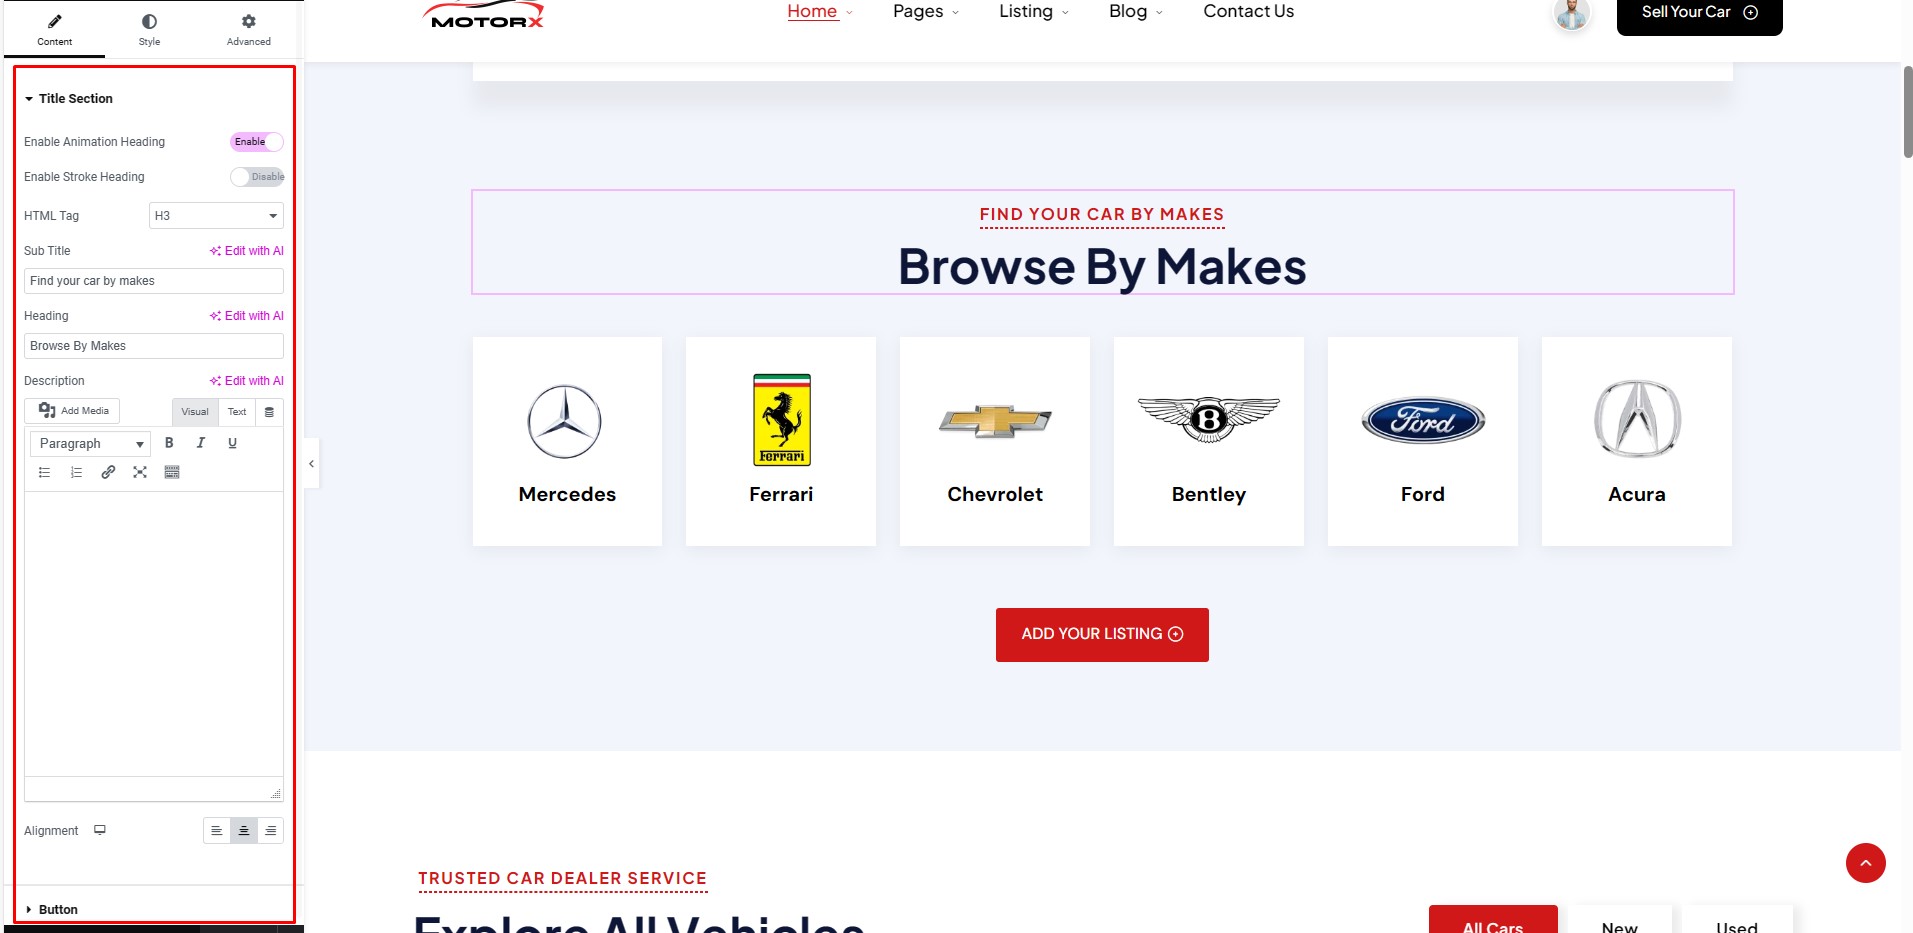The image size is (1913, 933).
Task: Set alignment to left
Action: (x=216, y=831)
